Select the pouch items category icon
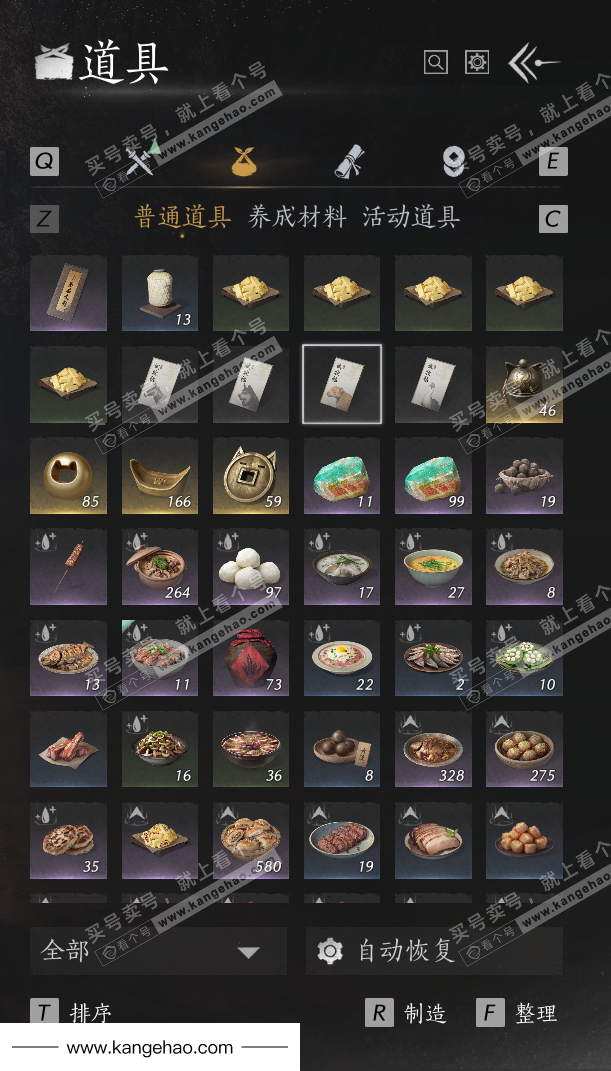The height and width of the screenshot is (1071, 611). 246,161
